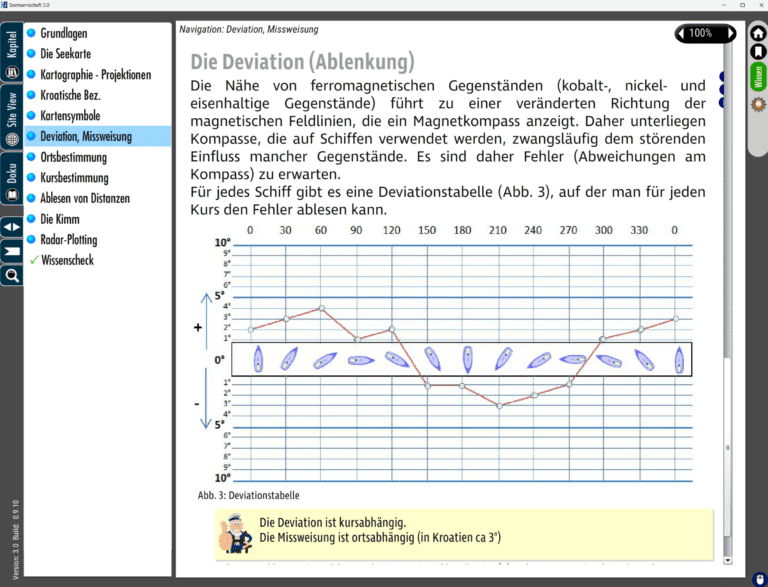Open the Site View side tab
The width and height of the screenshot is (768, 587).
coord(12,118)
